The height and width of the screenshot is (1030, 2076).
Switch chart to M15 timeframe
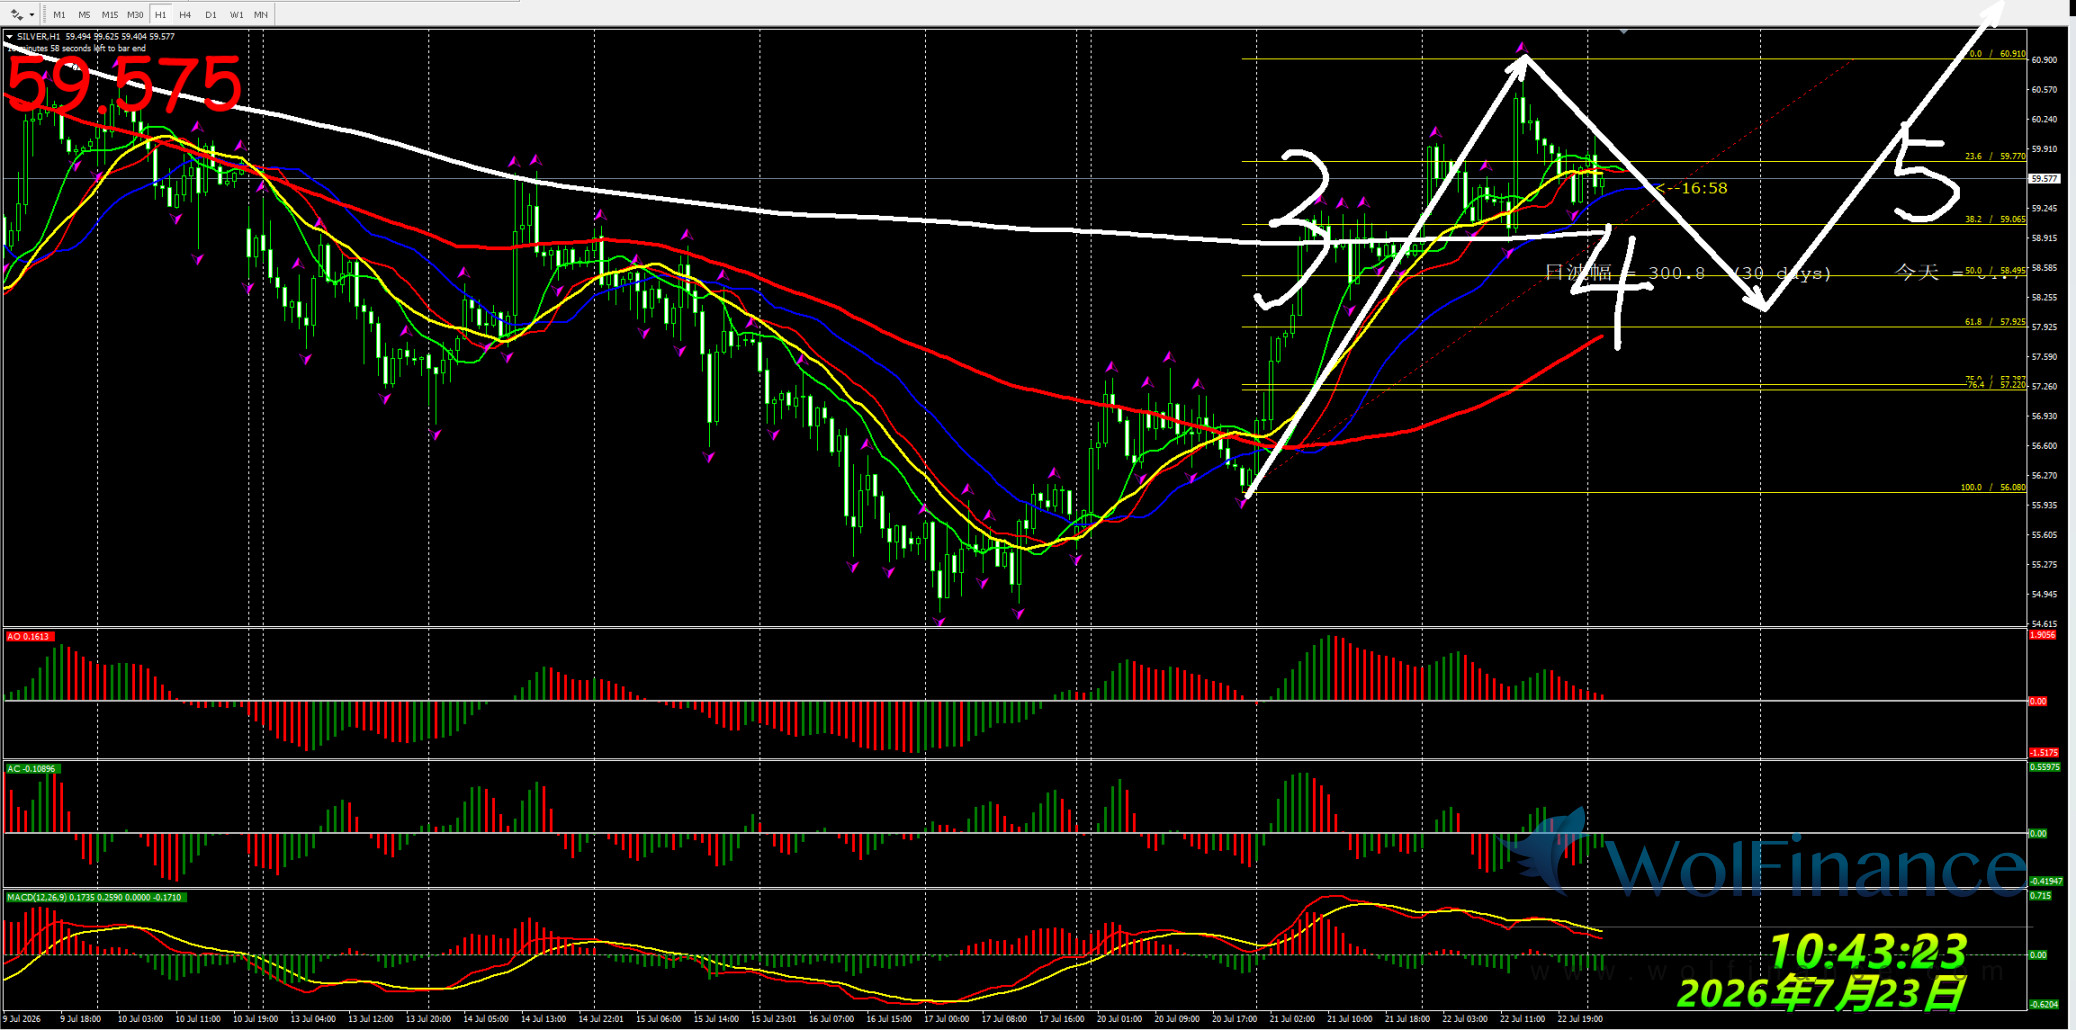click(109, 14)
